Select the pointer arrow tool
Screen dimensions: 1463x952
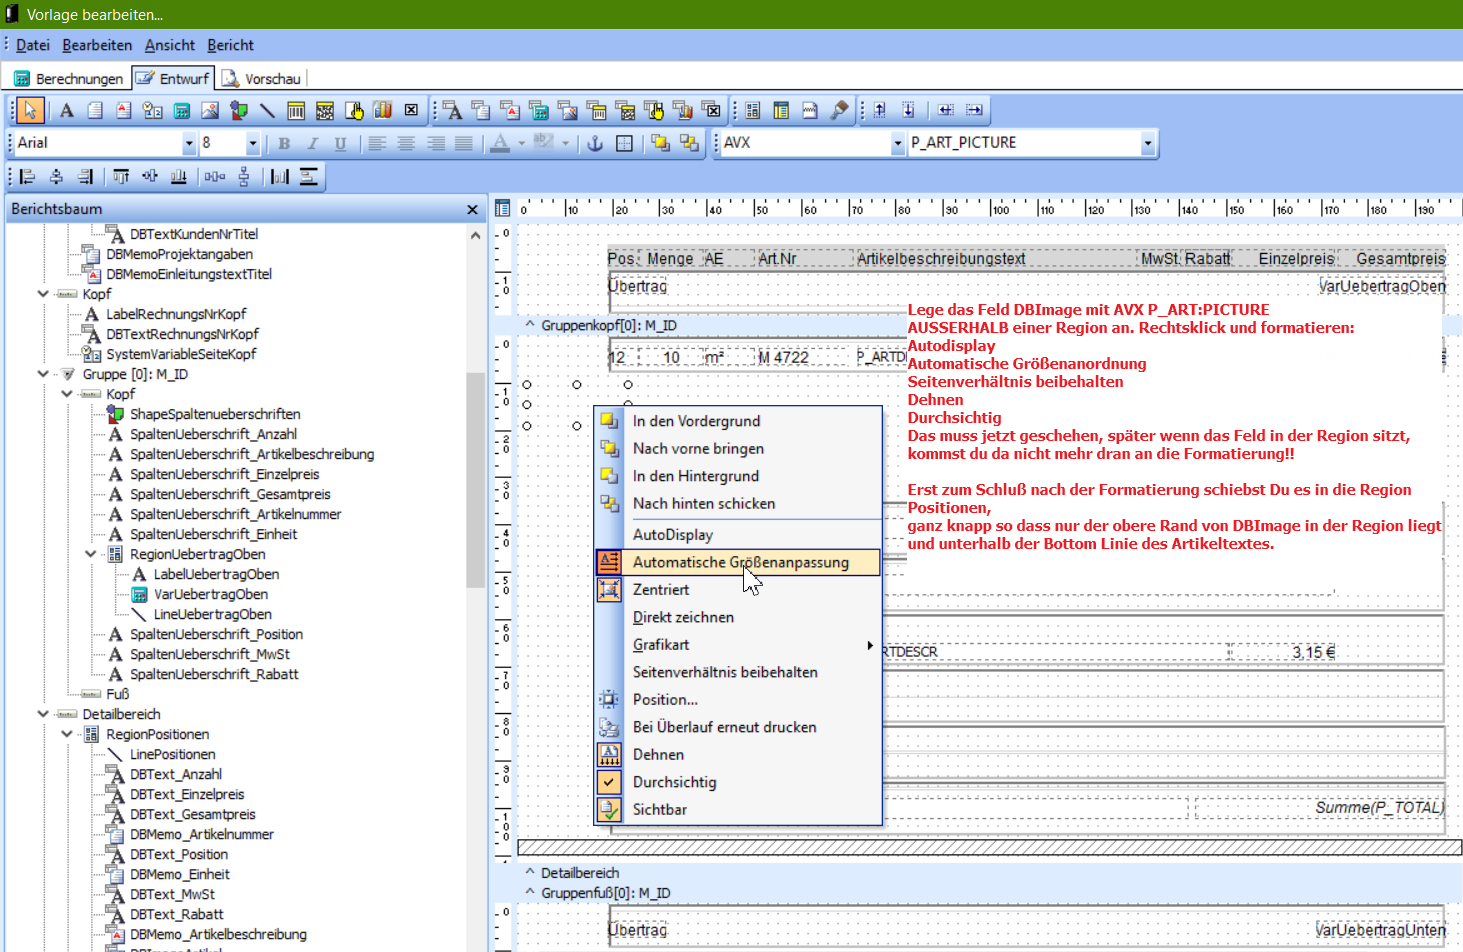pos(30,110)
